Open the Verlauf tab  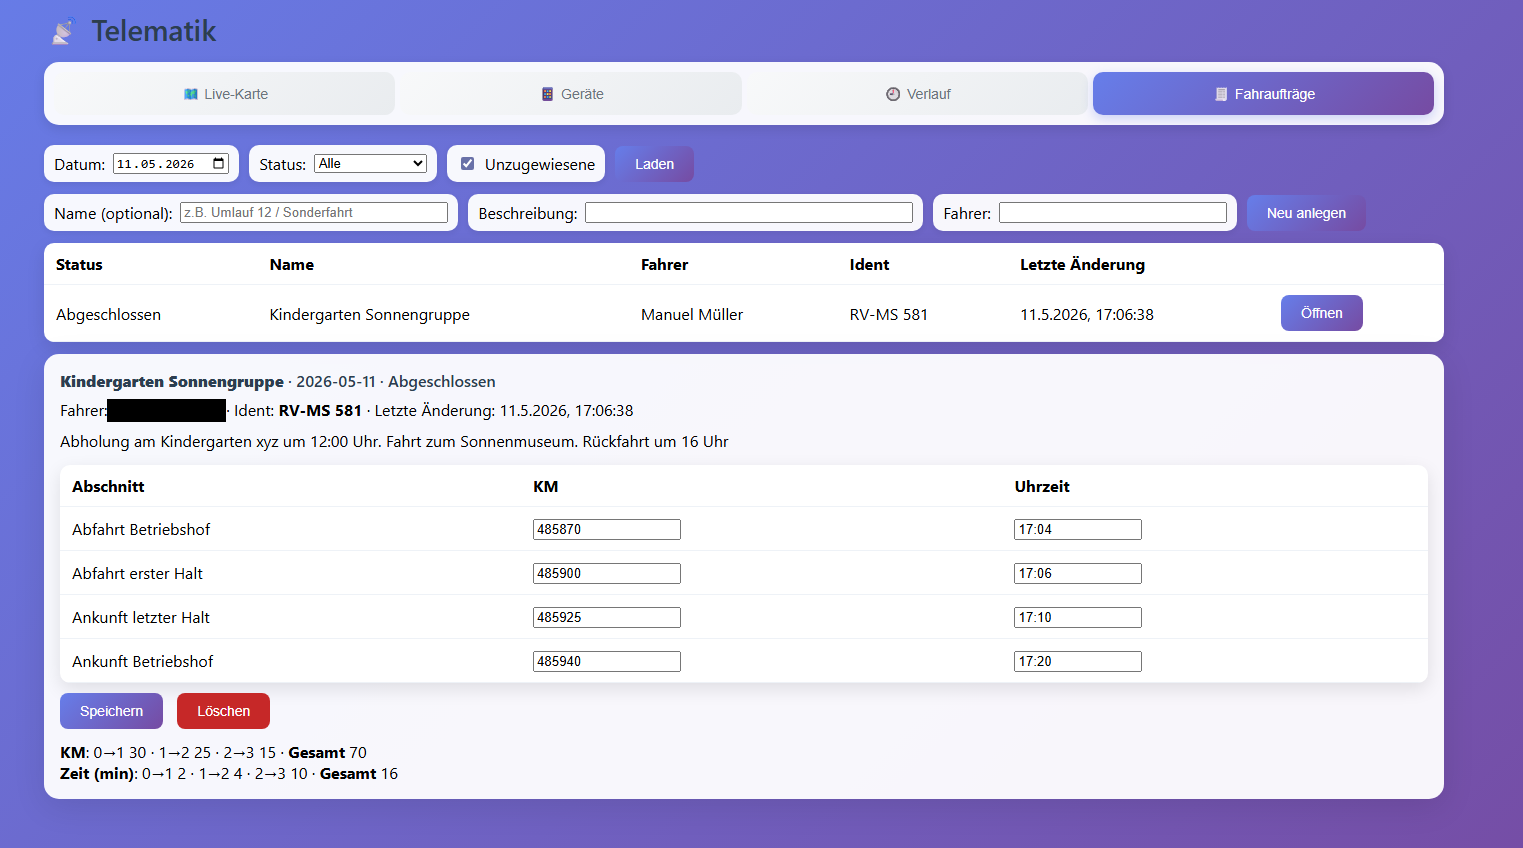coord(918,94)
